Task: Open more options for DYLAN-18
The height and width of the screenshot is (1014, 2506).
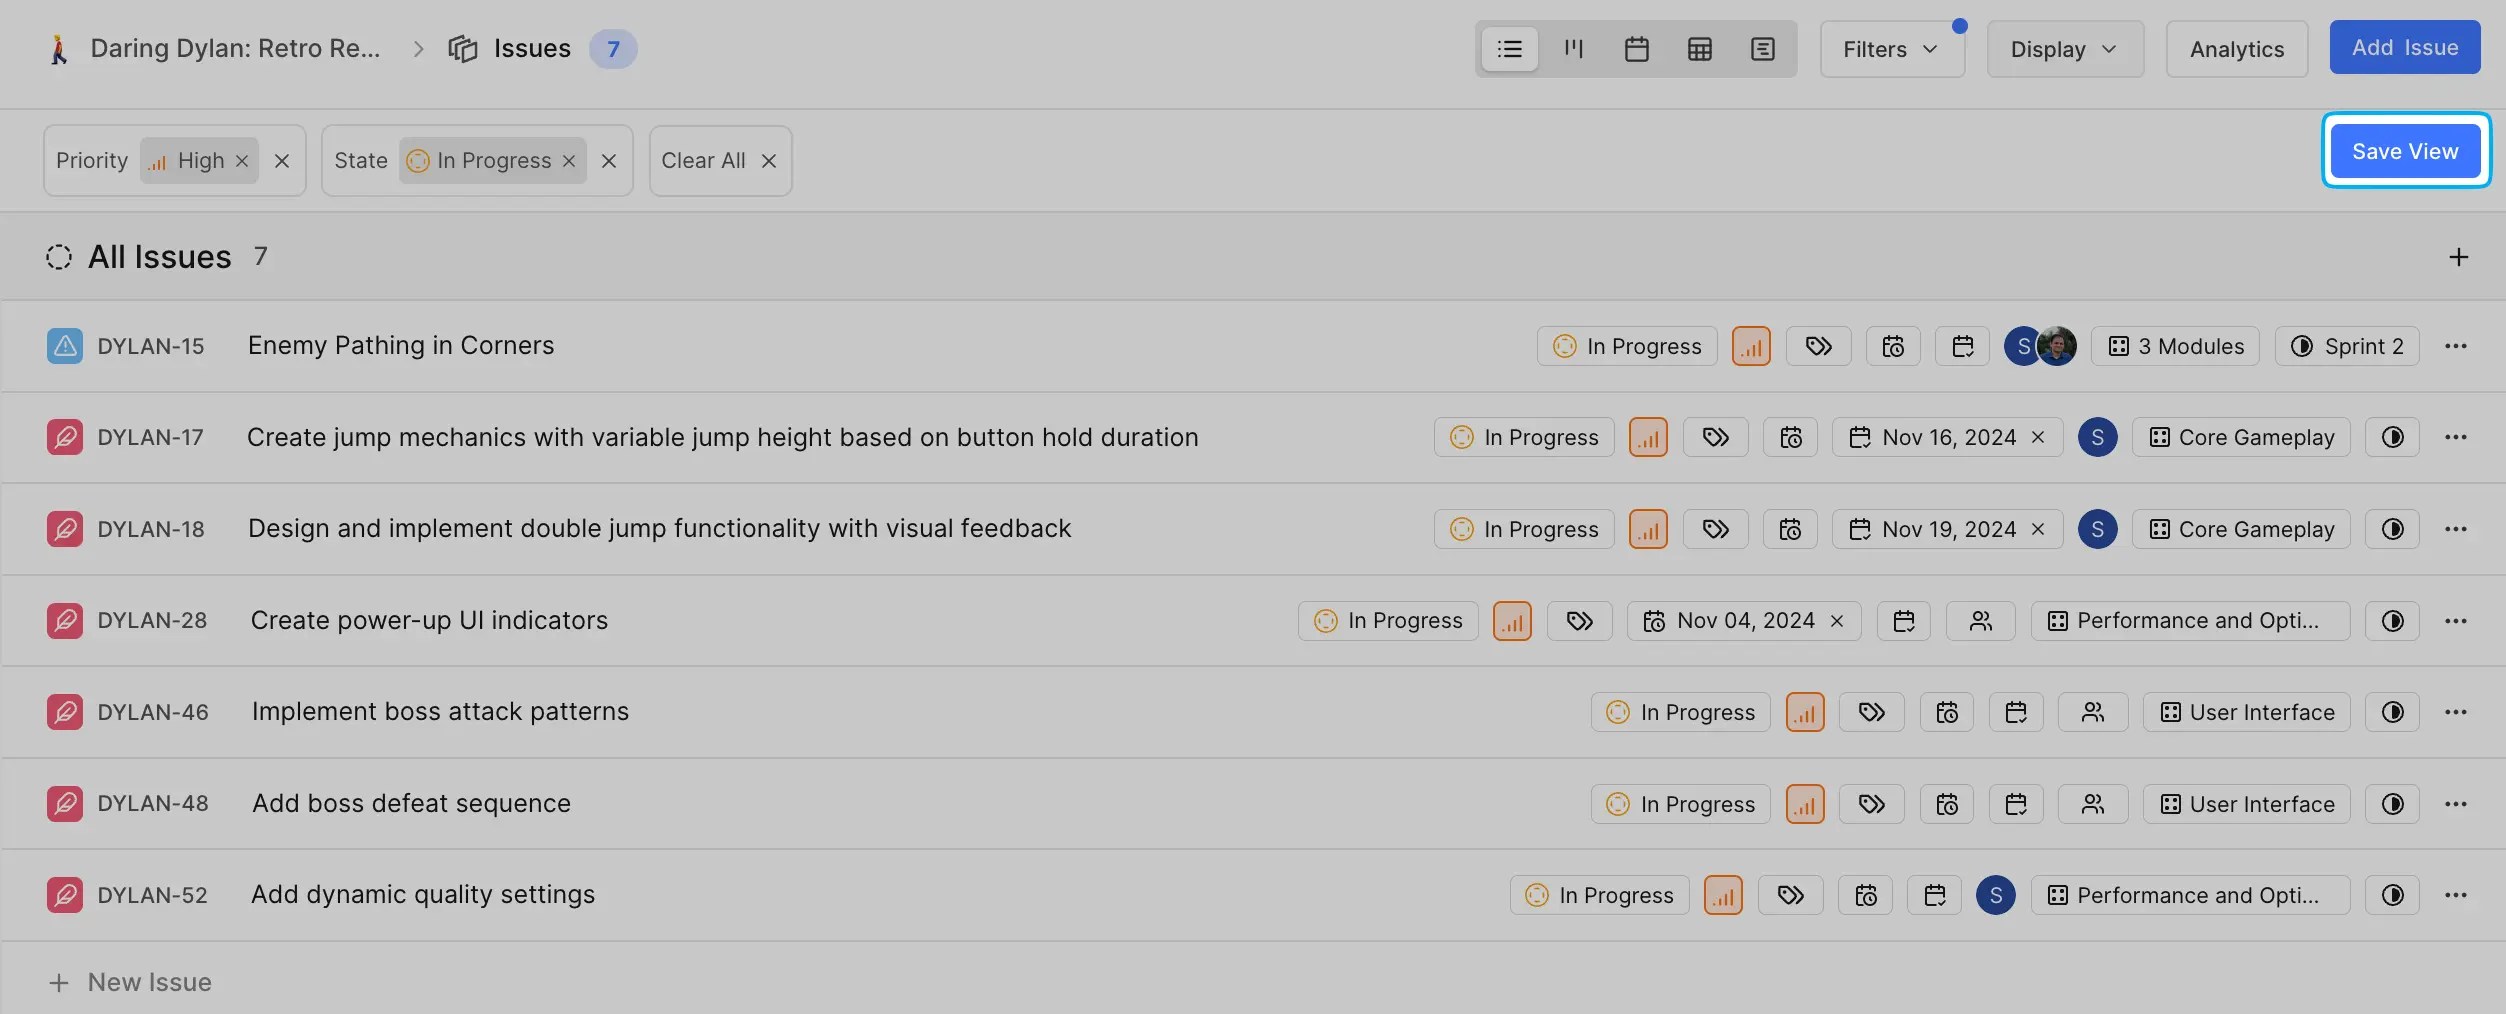Action: 2455,529
